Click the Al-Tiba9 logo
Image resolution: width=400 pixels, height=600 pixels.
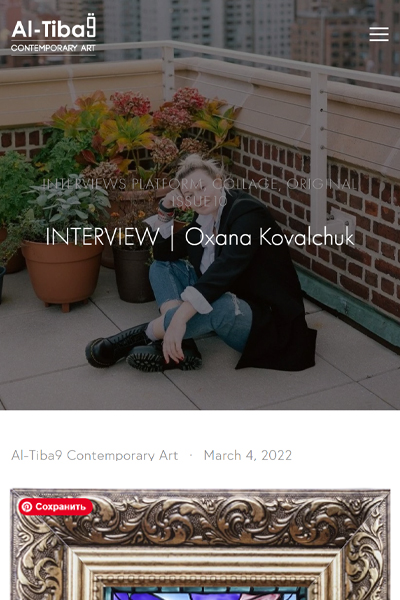54,34
